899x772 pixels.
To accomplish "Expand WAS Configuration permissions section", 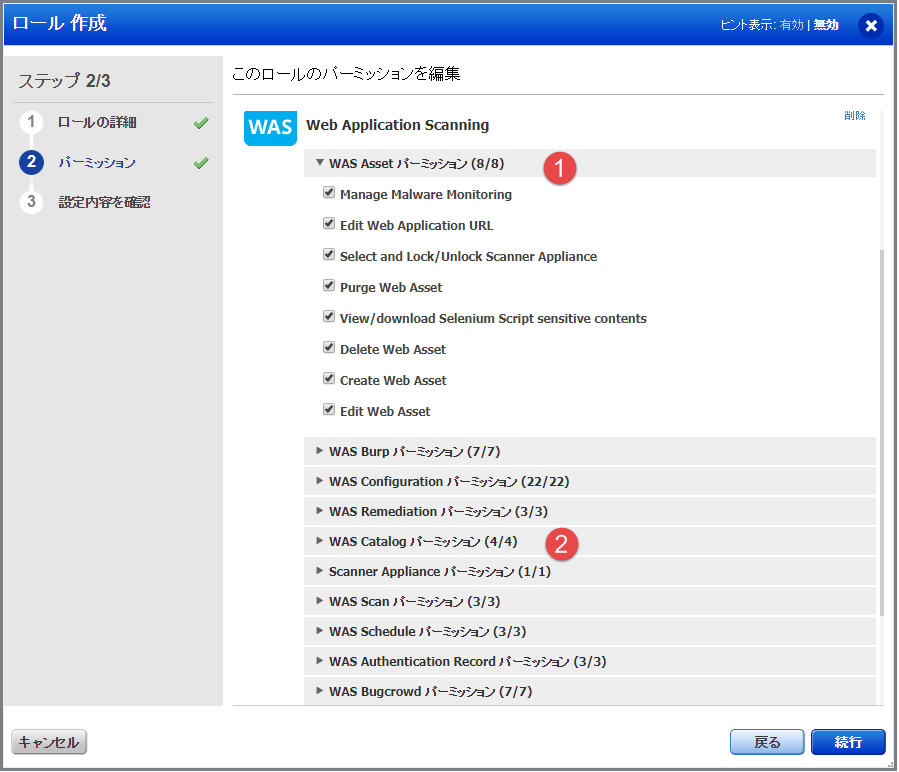I will point(320,481).
